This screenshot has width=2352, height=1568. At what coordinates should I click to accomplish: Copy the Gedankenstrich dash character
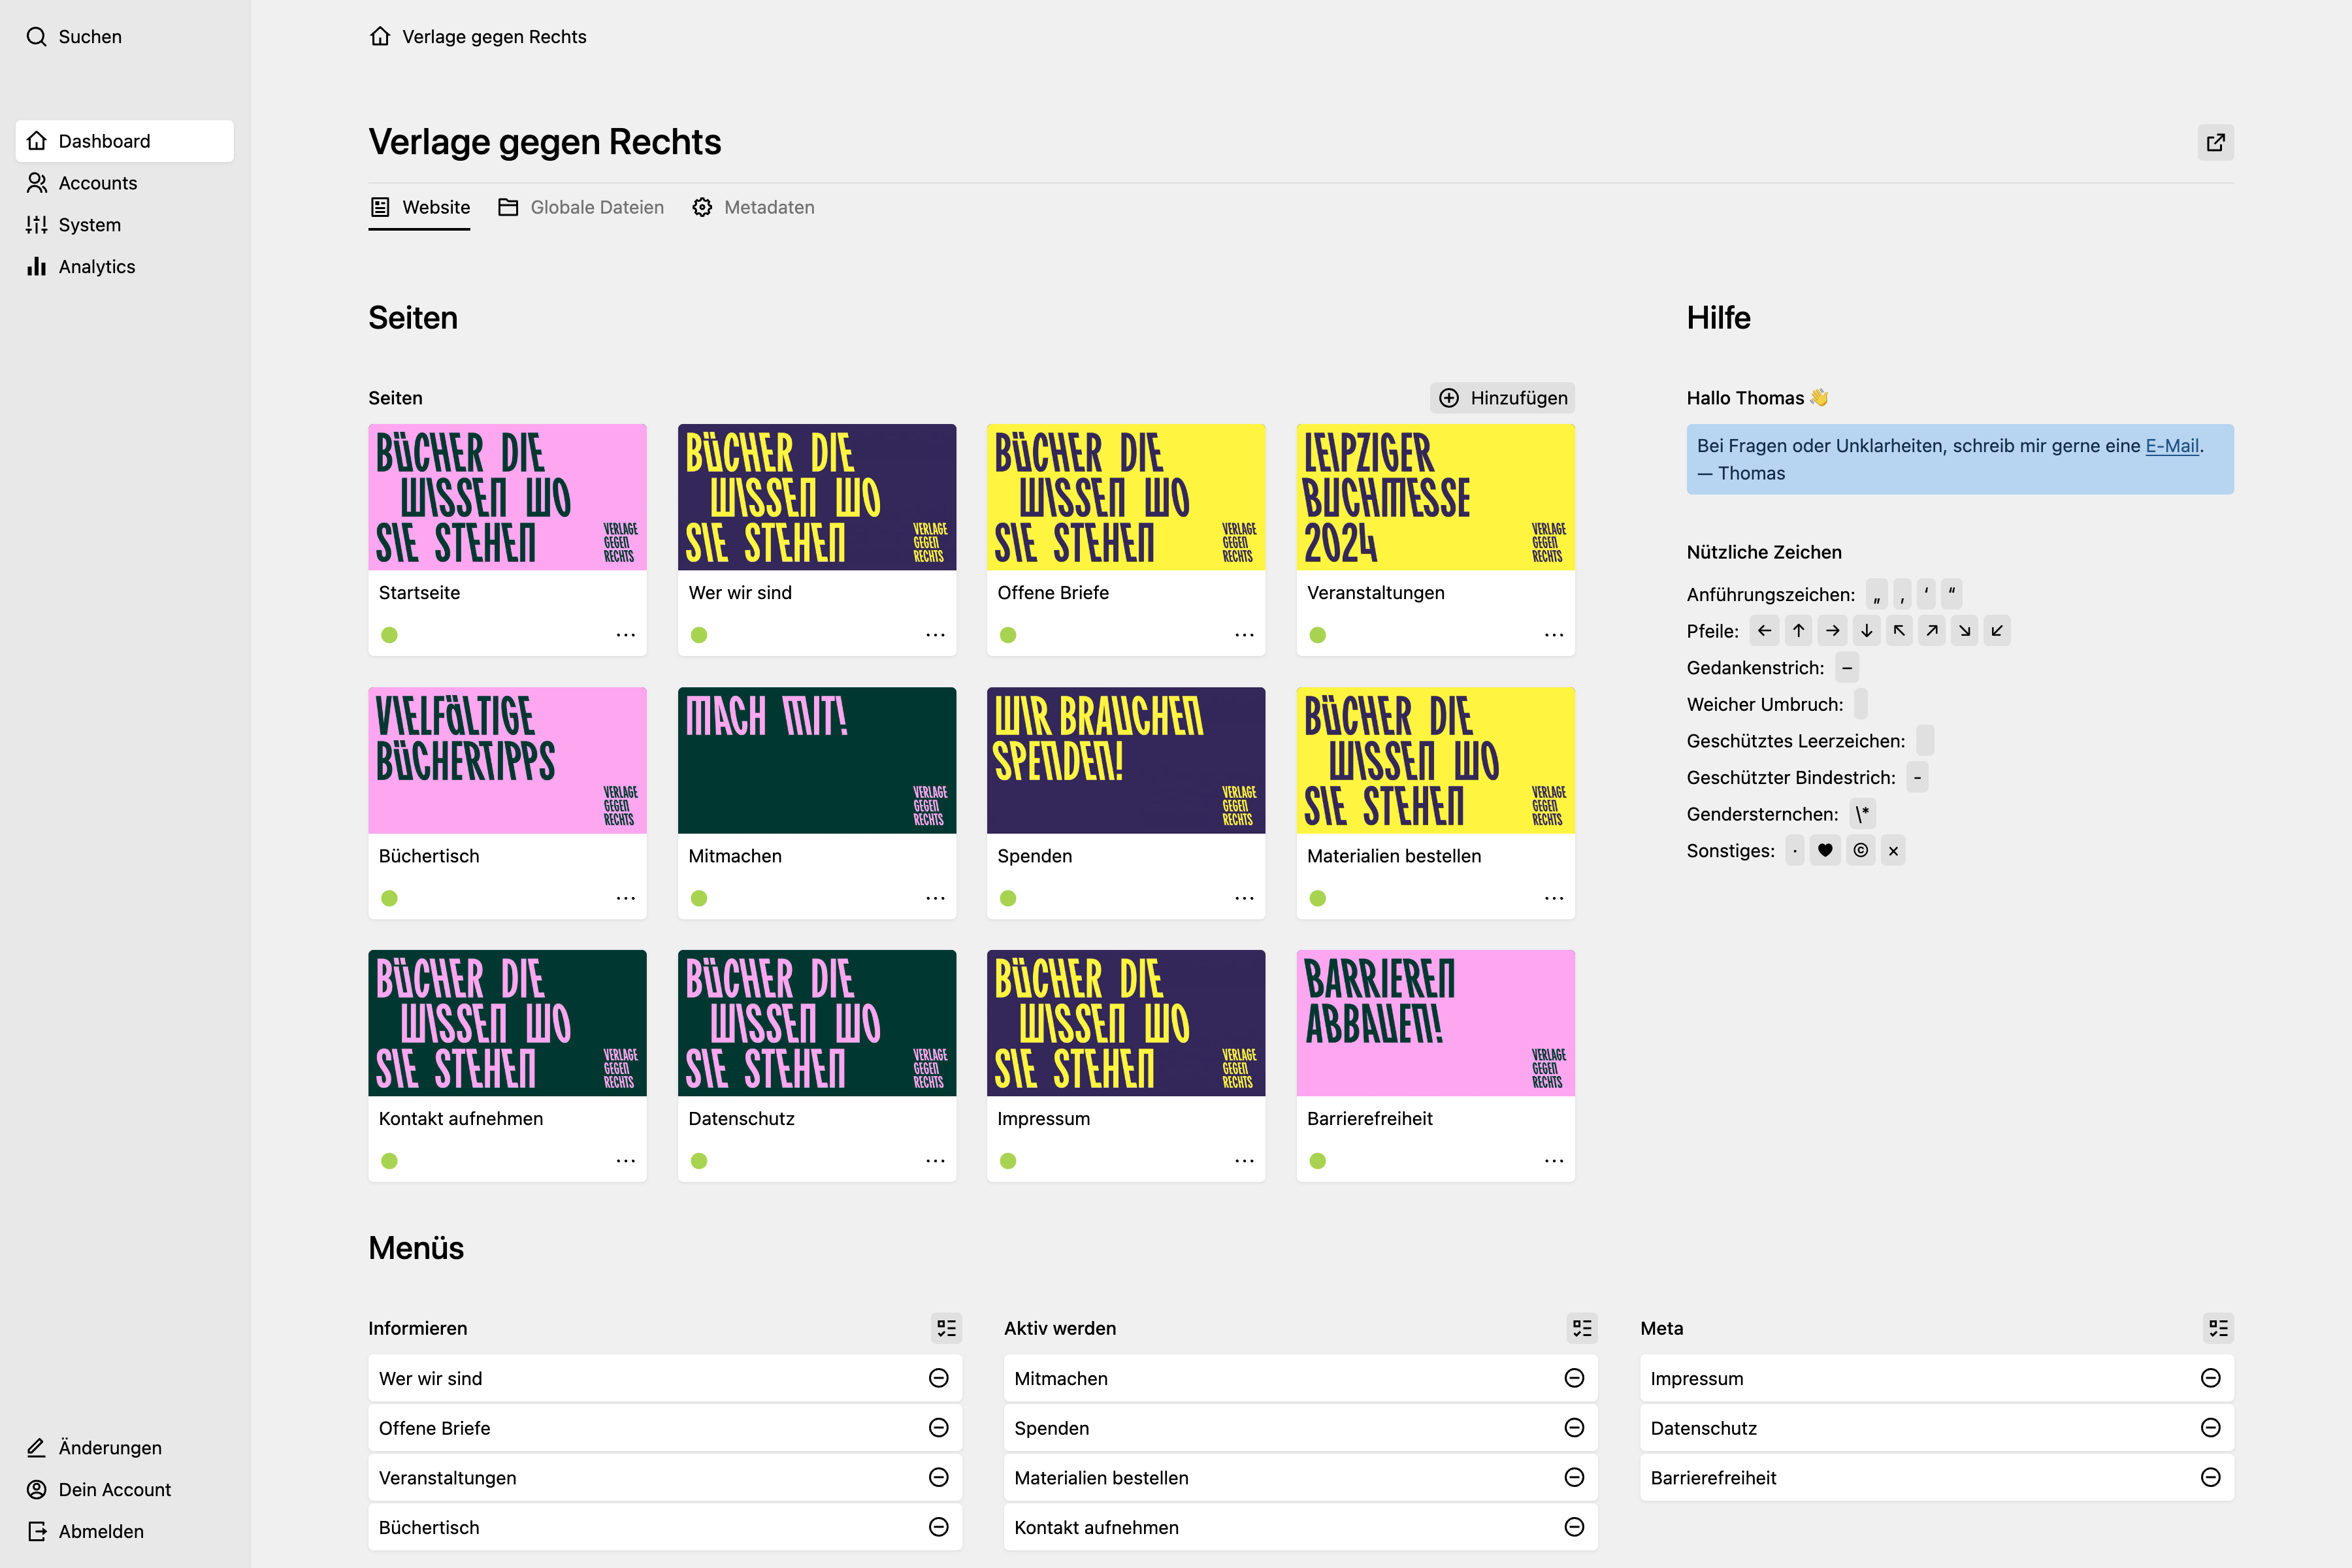[x=1847, y=668]
